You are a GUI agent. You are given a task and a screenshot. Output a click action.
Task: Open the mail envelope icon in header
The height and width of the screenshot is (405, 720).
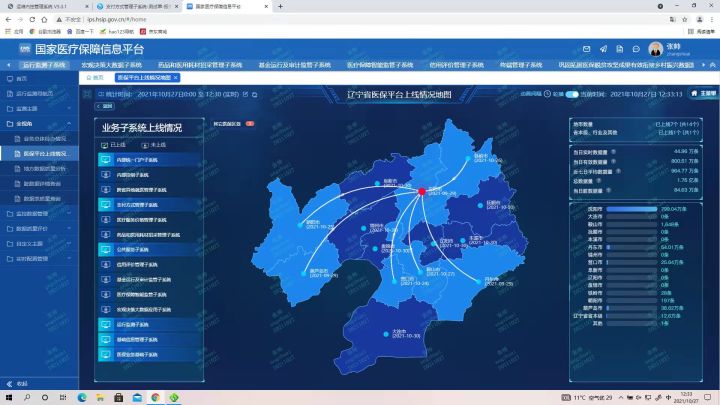tap(586, 49)
